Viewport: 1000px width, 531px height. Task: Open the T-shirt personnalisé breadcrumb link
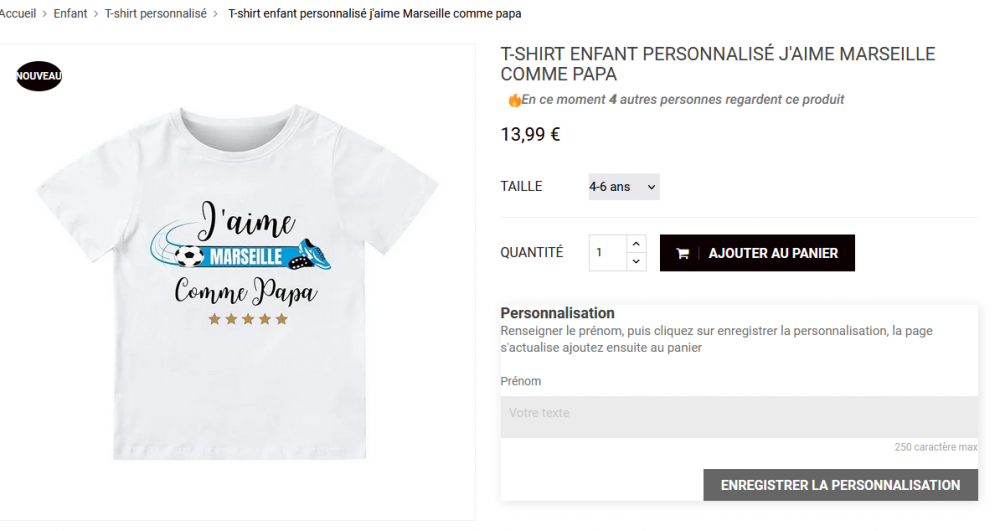pyautogui.click(x=156, y=13)
